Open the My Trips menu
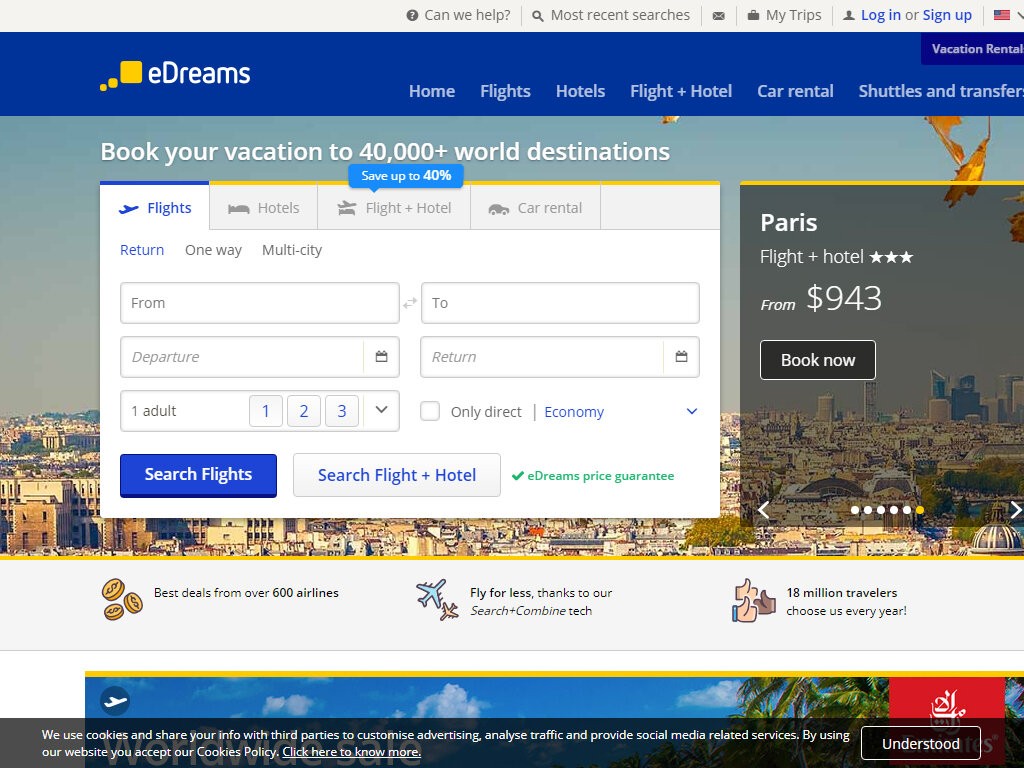Screen dimensions: 1024x768 pos(784,15)
